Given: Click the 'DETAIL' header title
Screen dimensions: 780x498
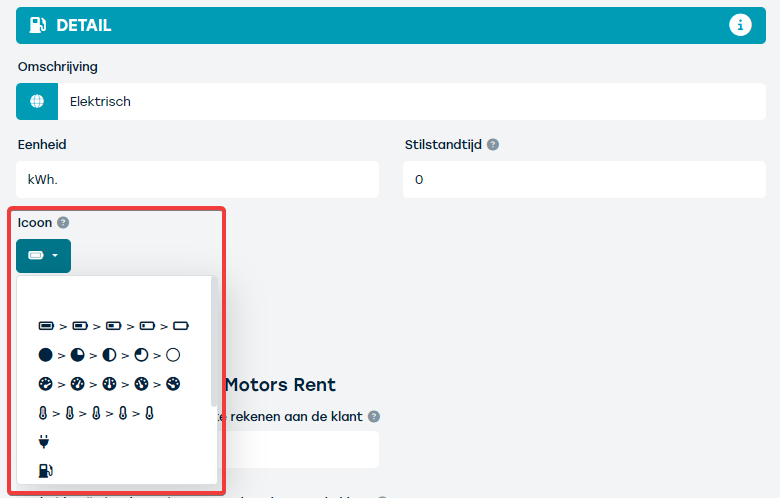Looking at the screenshot, I should (x=84, y=25).
